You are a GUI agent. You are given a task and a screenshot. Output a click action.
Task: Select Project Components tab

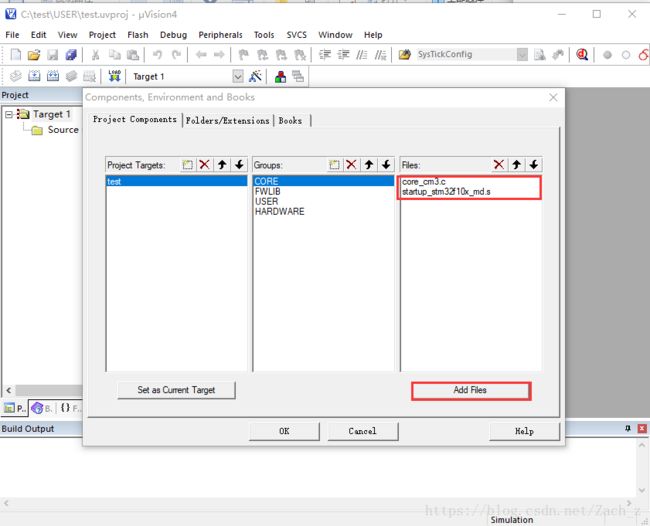[x=135, y=119]
